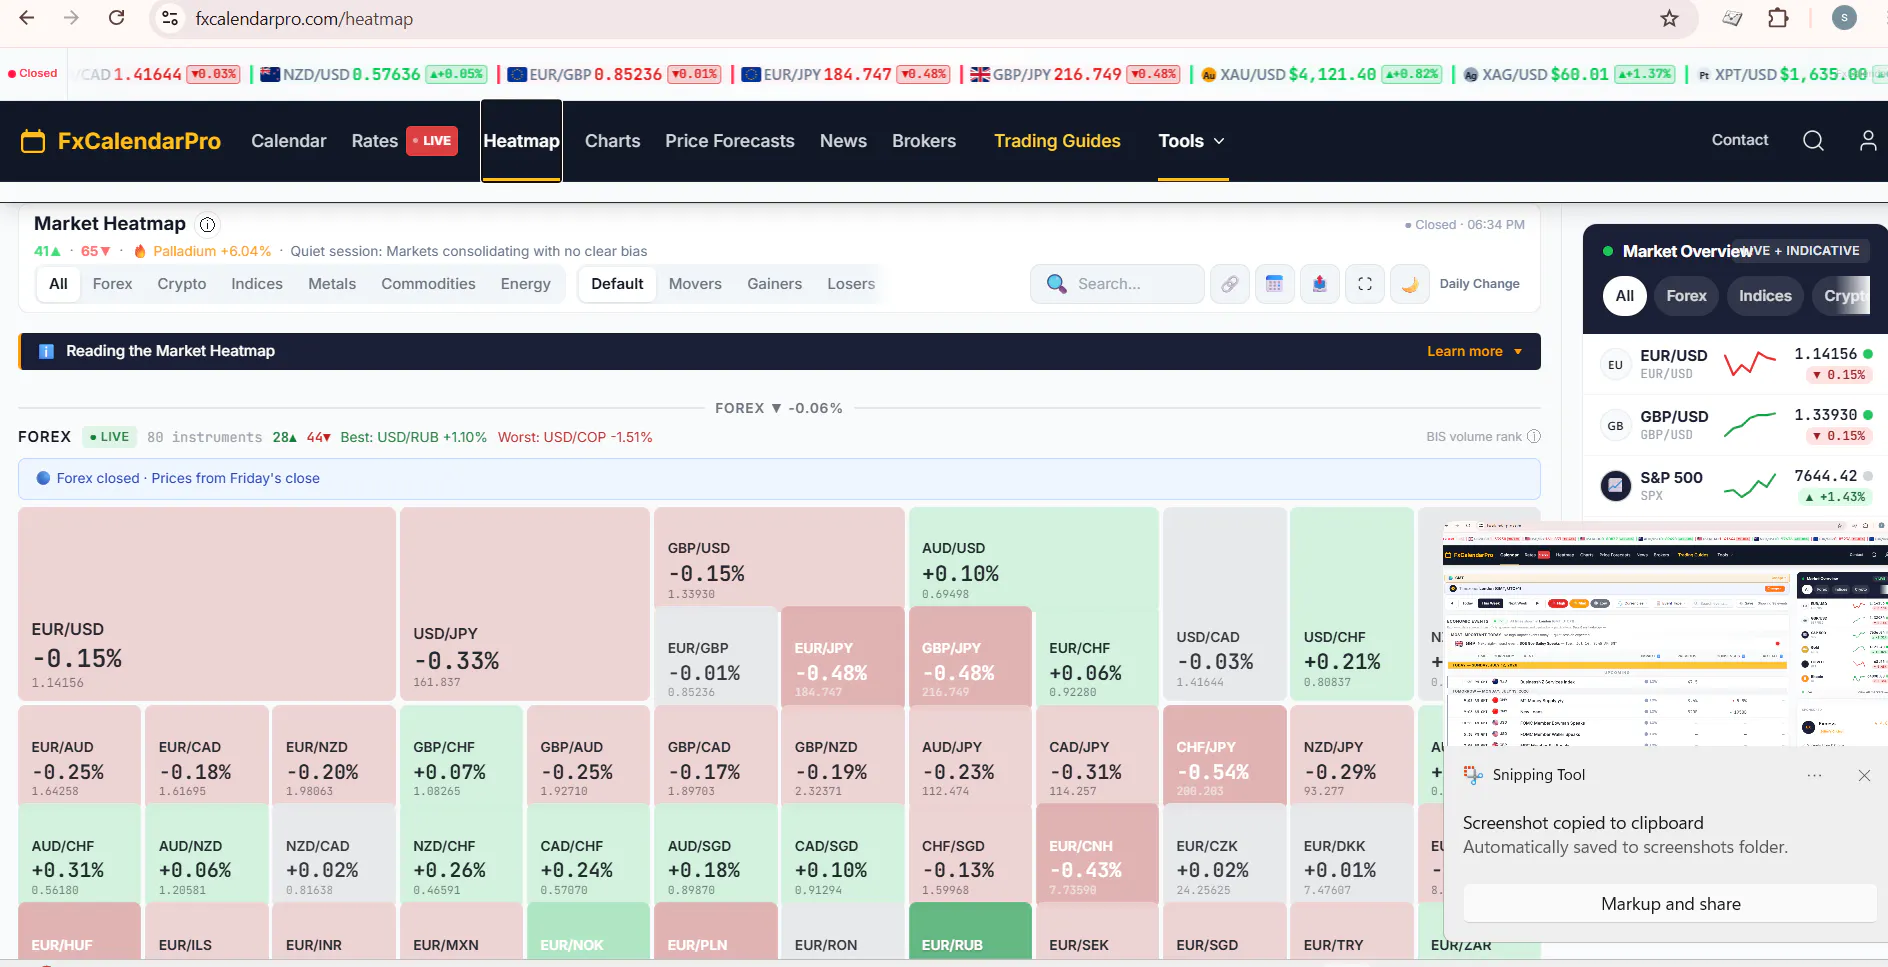Toggle dark mode moon icon
The width and height of the screenshot is (1888, 967).
pyautogui.click(x=1410, y=284)
